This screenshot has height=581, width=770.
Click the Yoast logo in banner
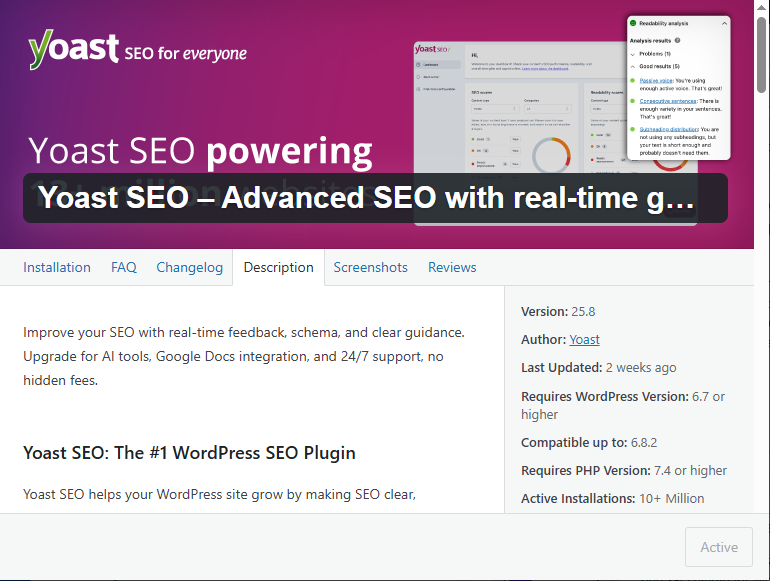point(74,50)
